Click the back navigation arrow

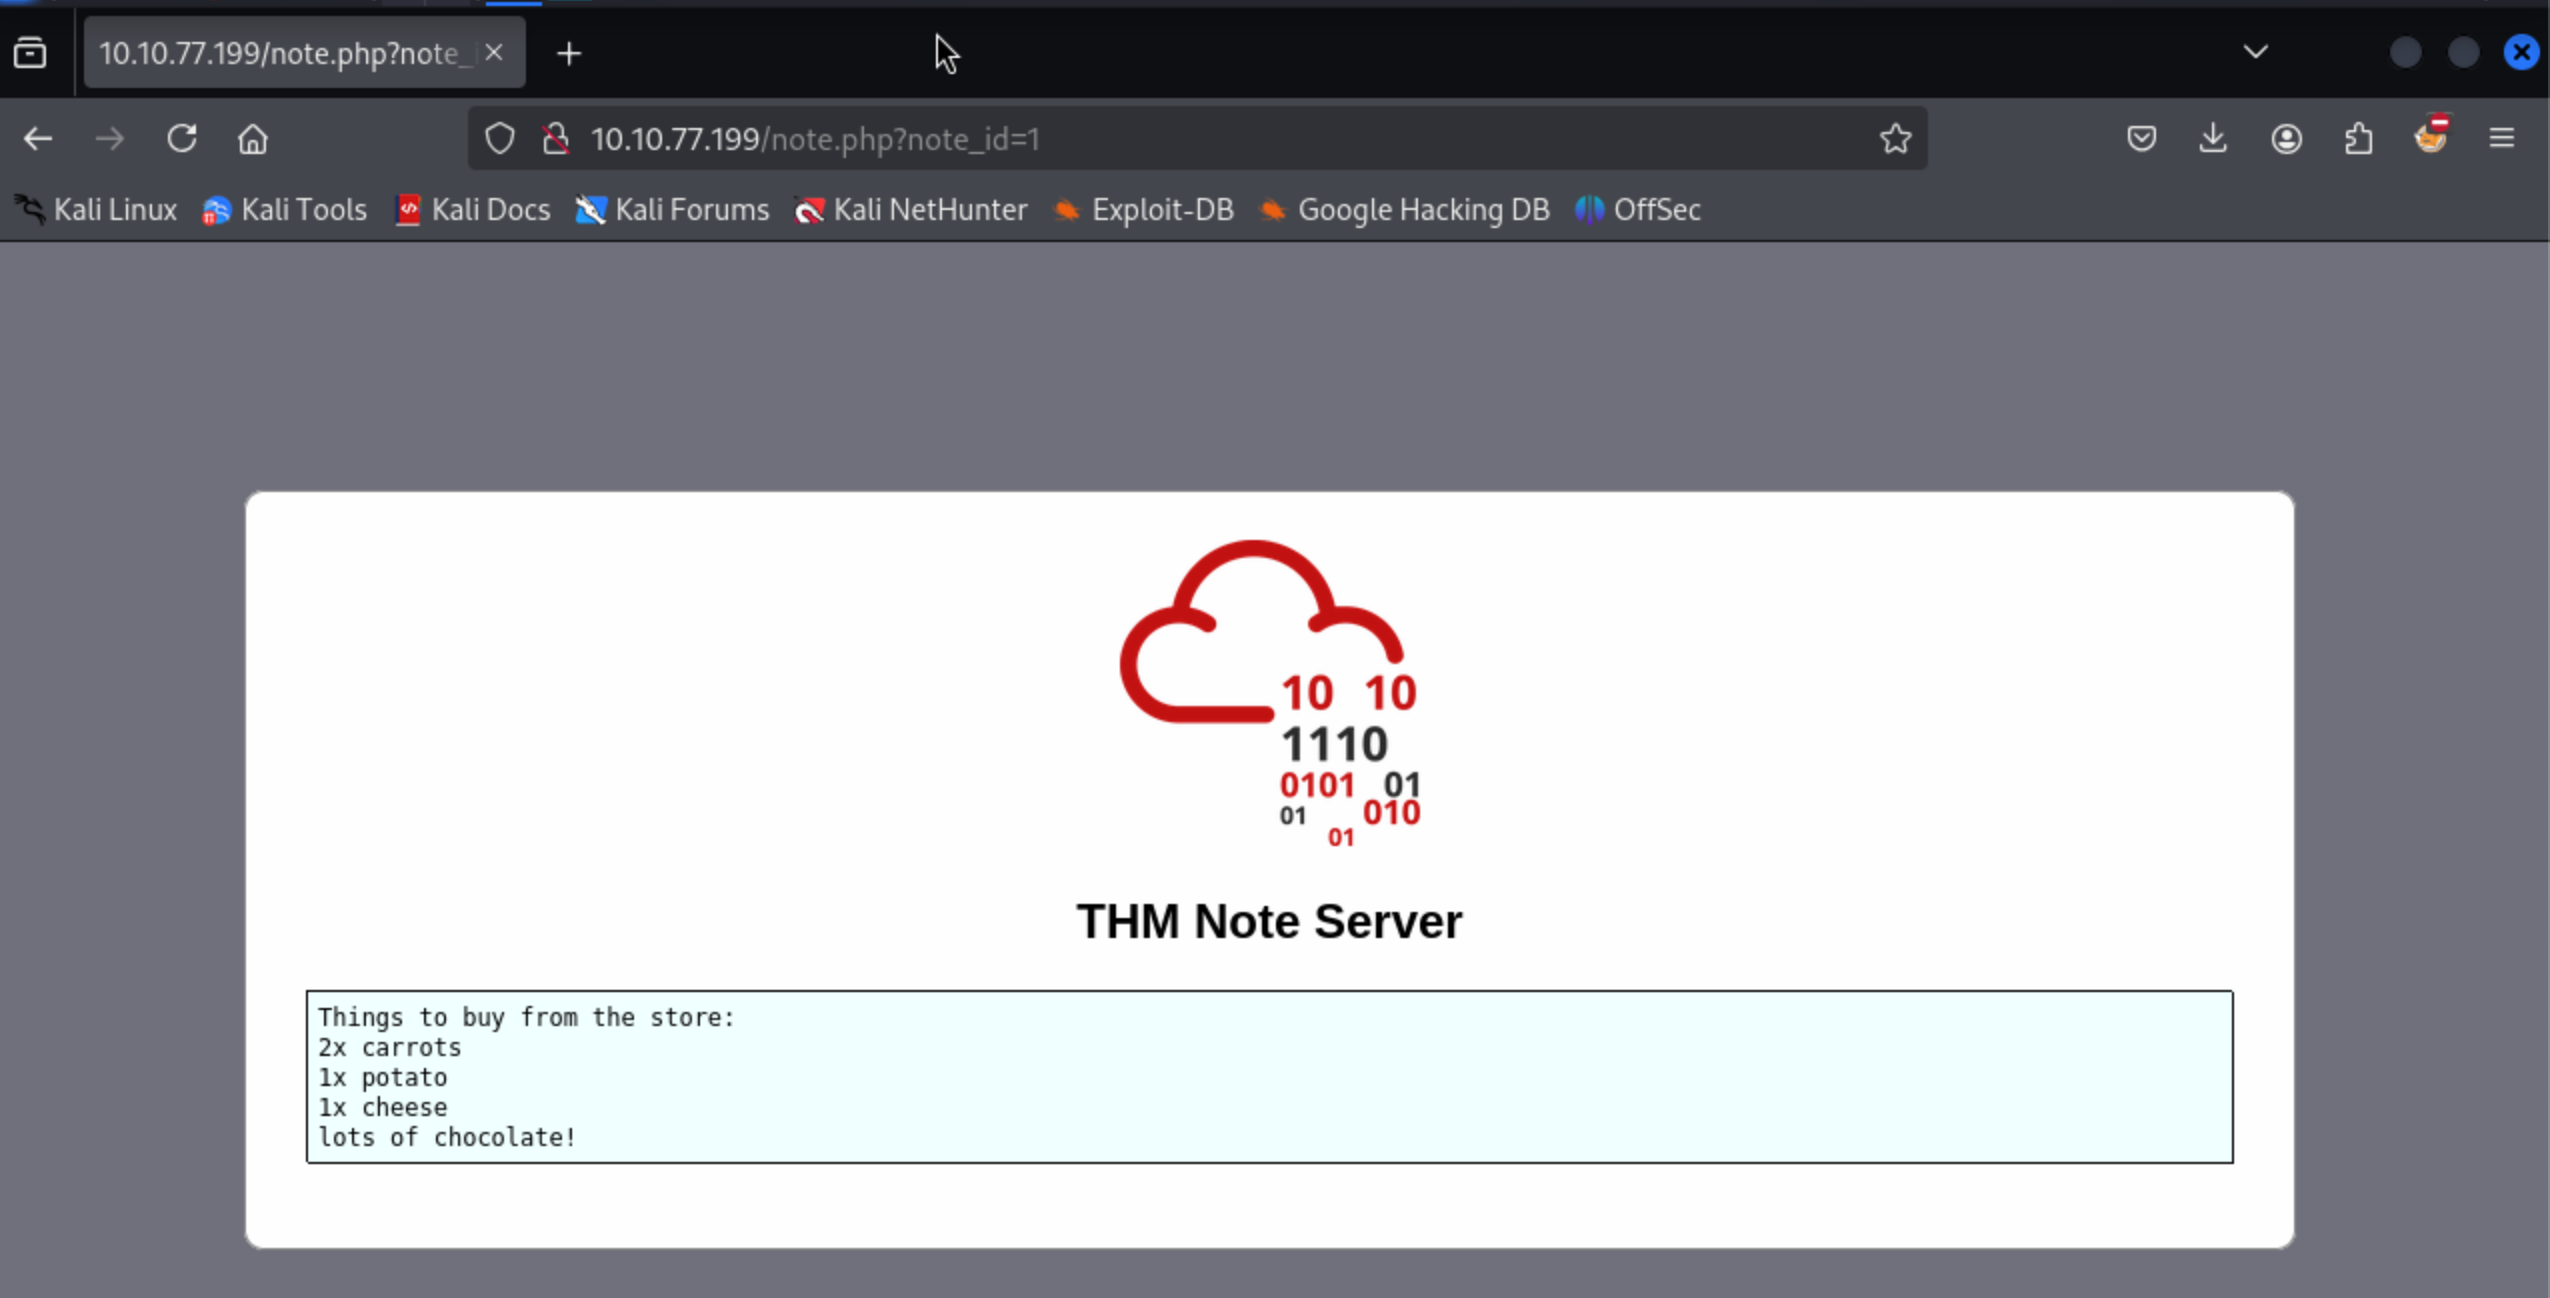38,139
